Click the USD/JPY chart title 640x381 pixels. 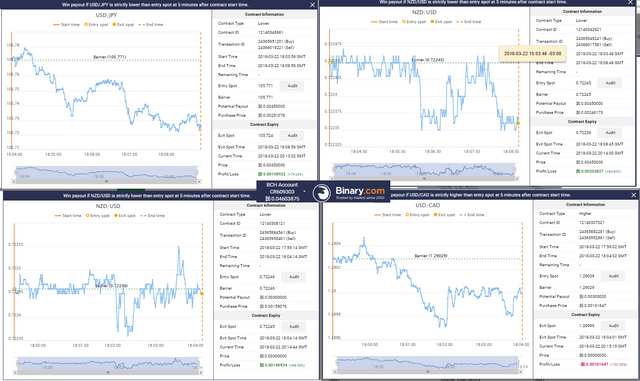pos(107,15)
